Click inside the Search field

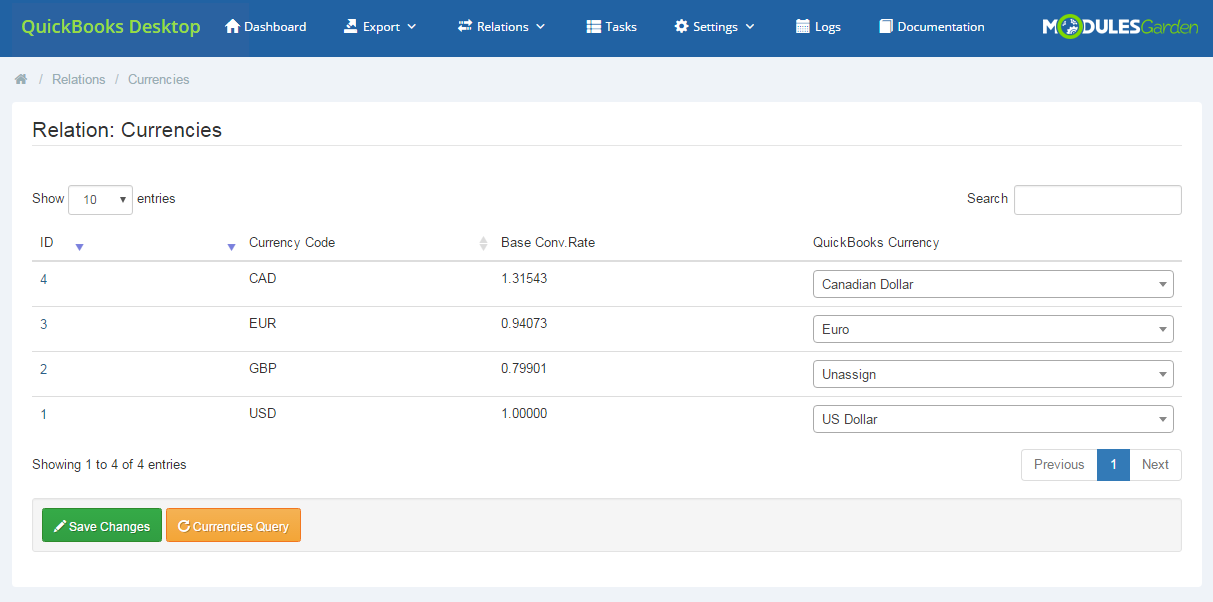[1097, 200]
